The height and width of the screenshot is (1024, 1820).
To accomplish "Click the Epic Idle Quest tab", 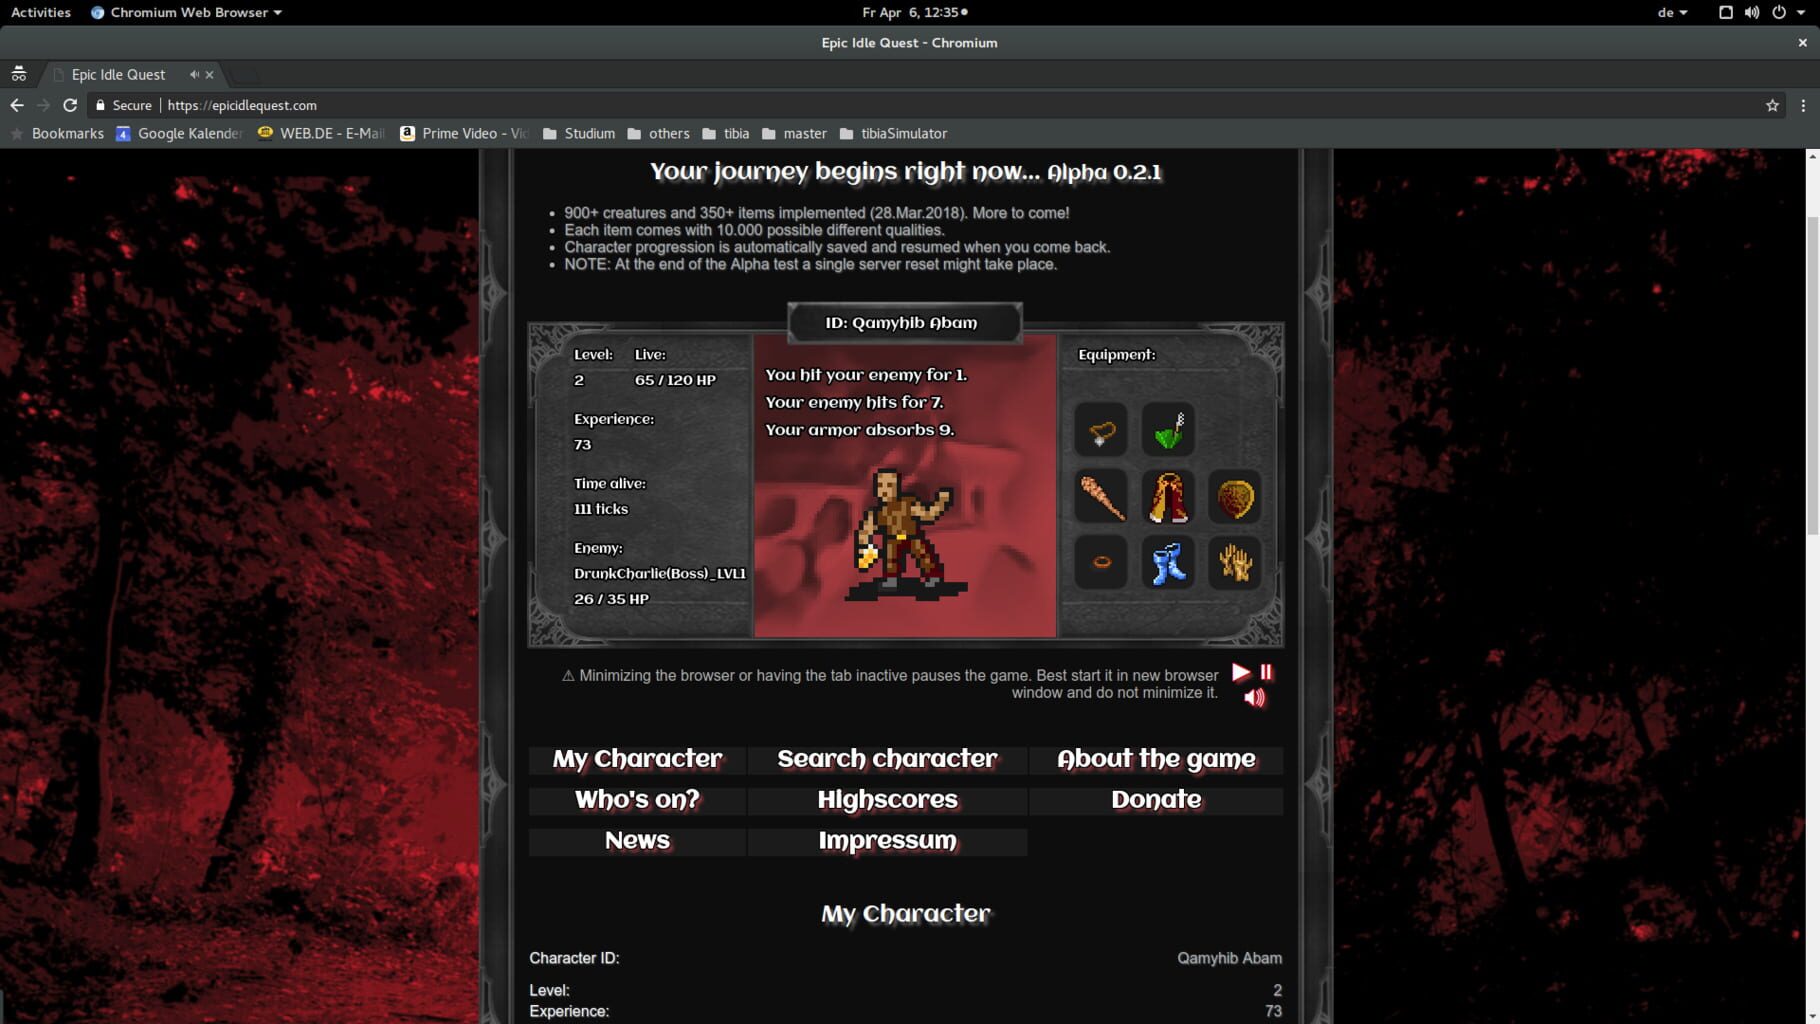I will 130,74.
